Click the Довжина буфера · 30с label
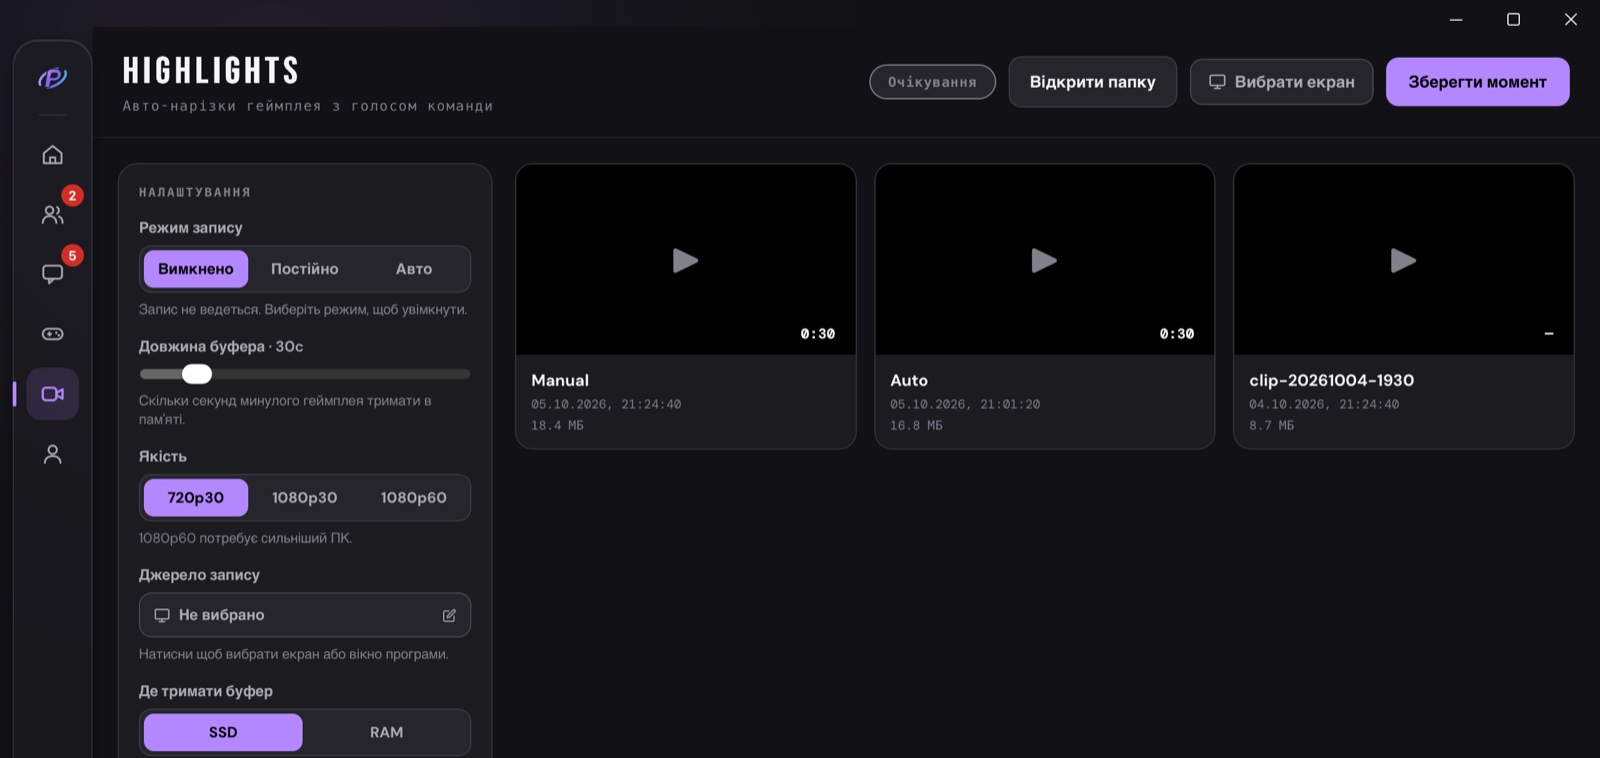Screen dimensions: 1600x758 (221, 347)
